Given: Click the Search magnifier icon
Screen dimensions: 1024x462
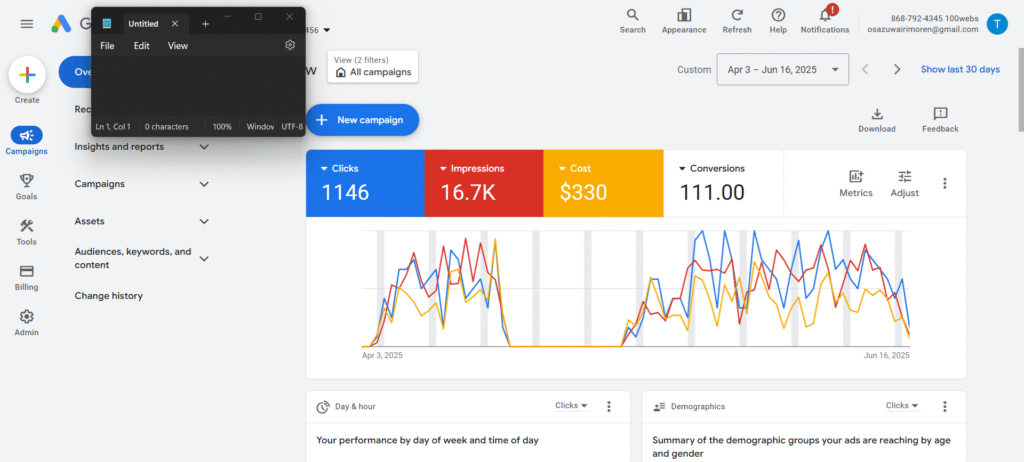Looking at the screenshot, I should pos(632,15).
